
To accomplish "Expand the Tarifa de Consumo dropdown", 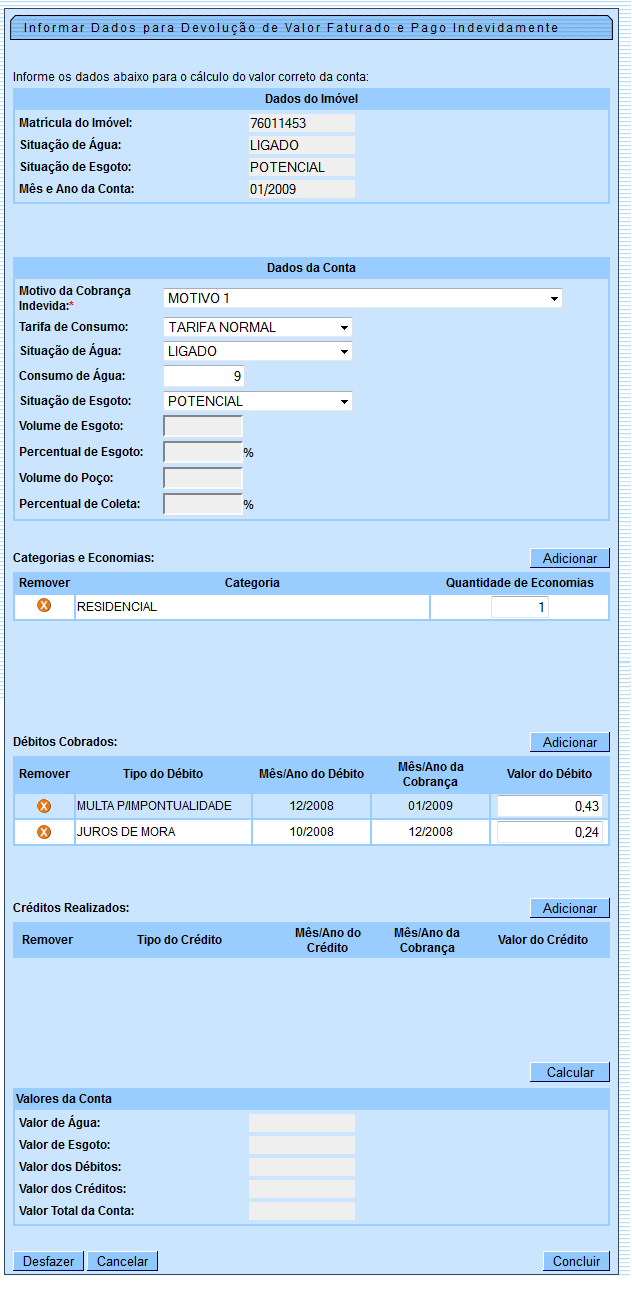I will click(257, 327).
